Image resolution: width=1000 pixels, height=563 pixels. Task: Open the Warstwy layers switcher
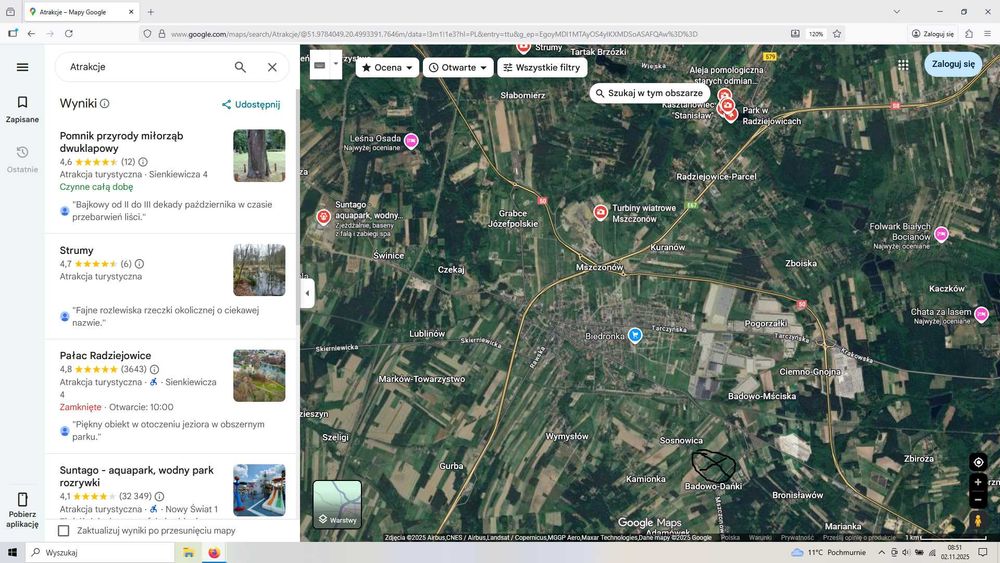click(337, 504)
